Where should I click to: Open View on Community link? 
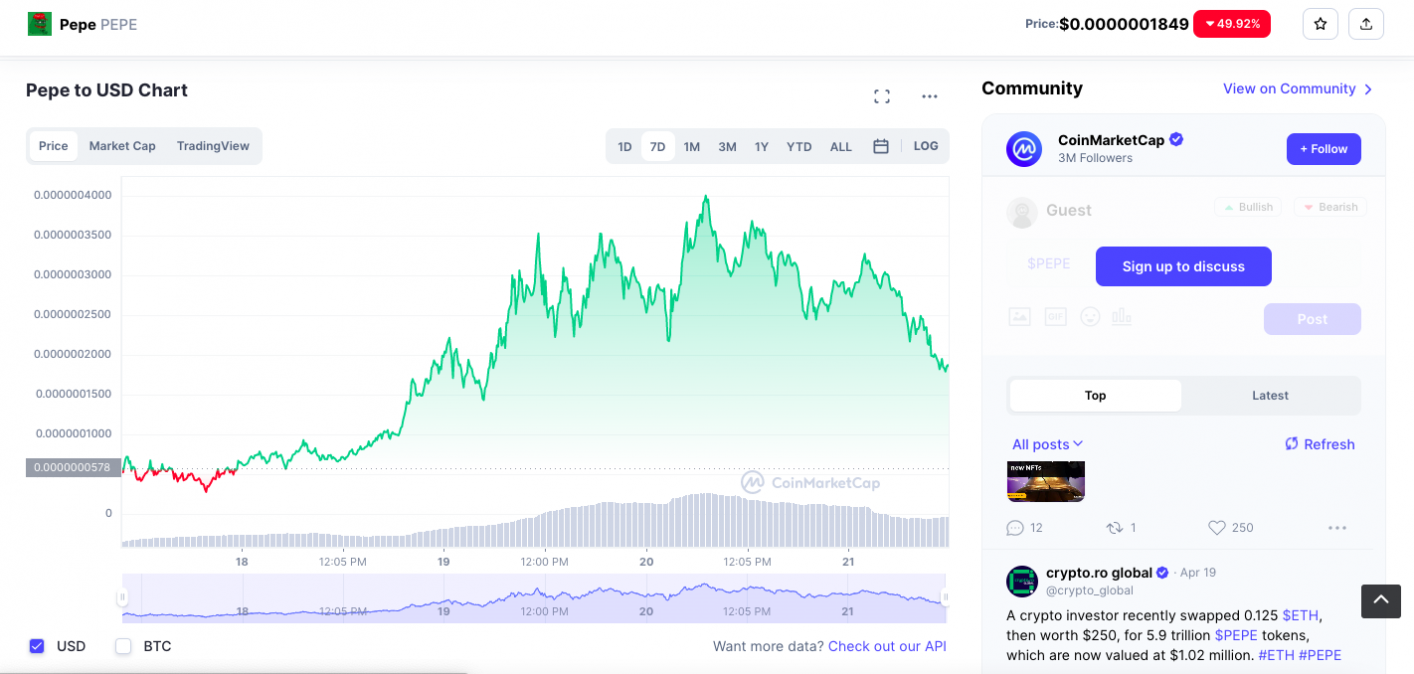pos(1298,89)
